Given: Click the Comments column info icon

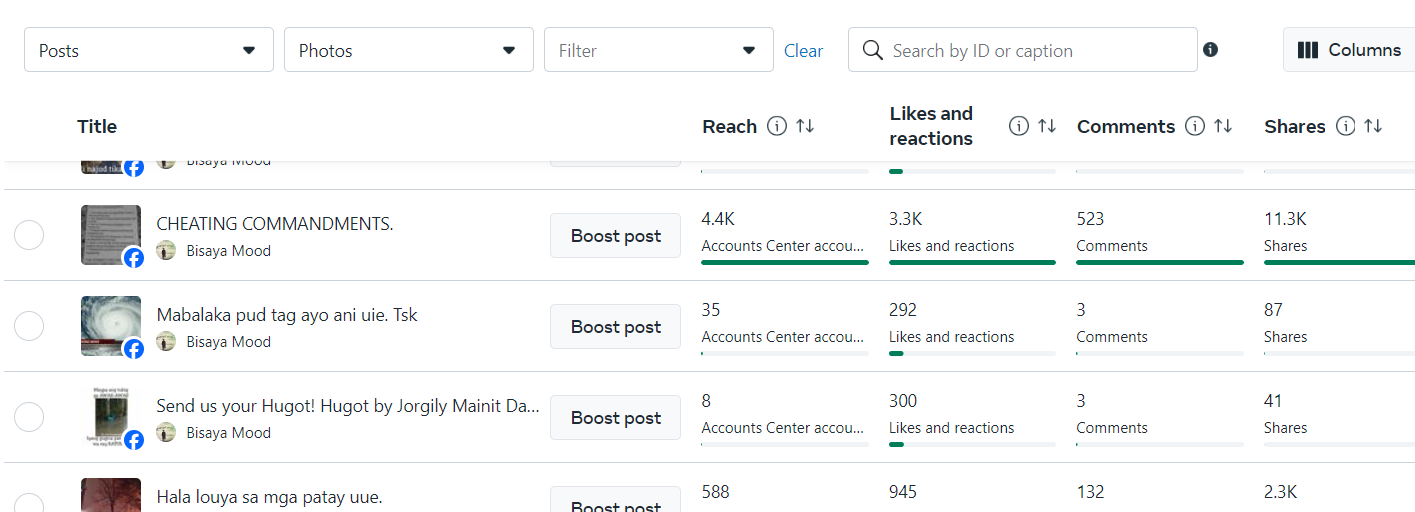Looking at the screenshot, I should 1194,126.
